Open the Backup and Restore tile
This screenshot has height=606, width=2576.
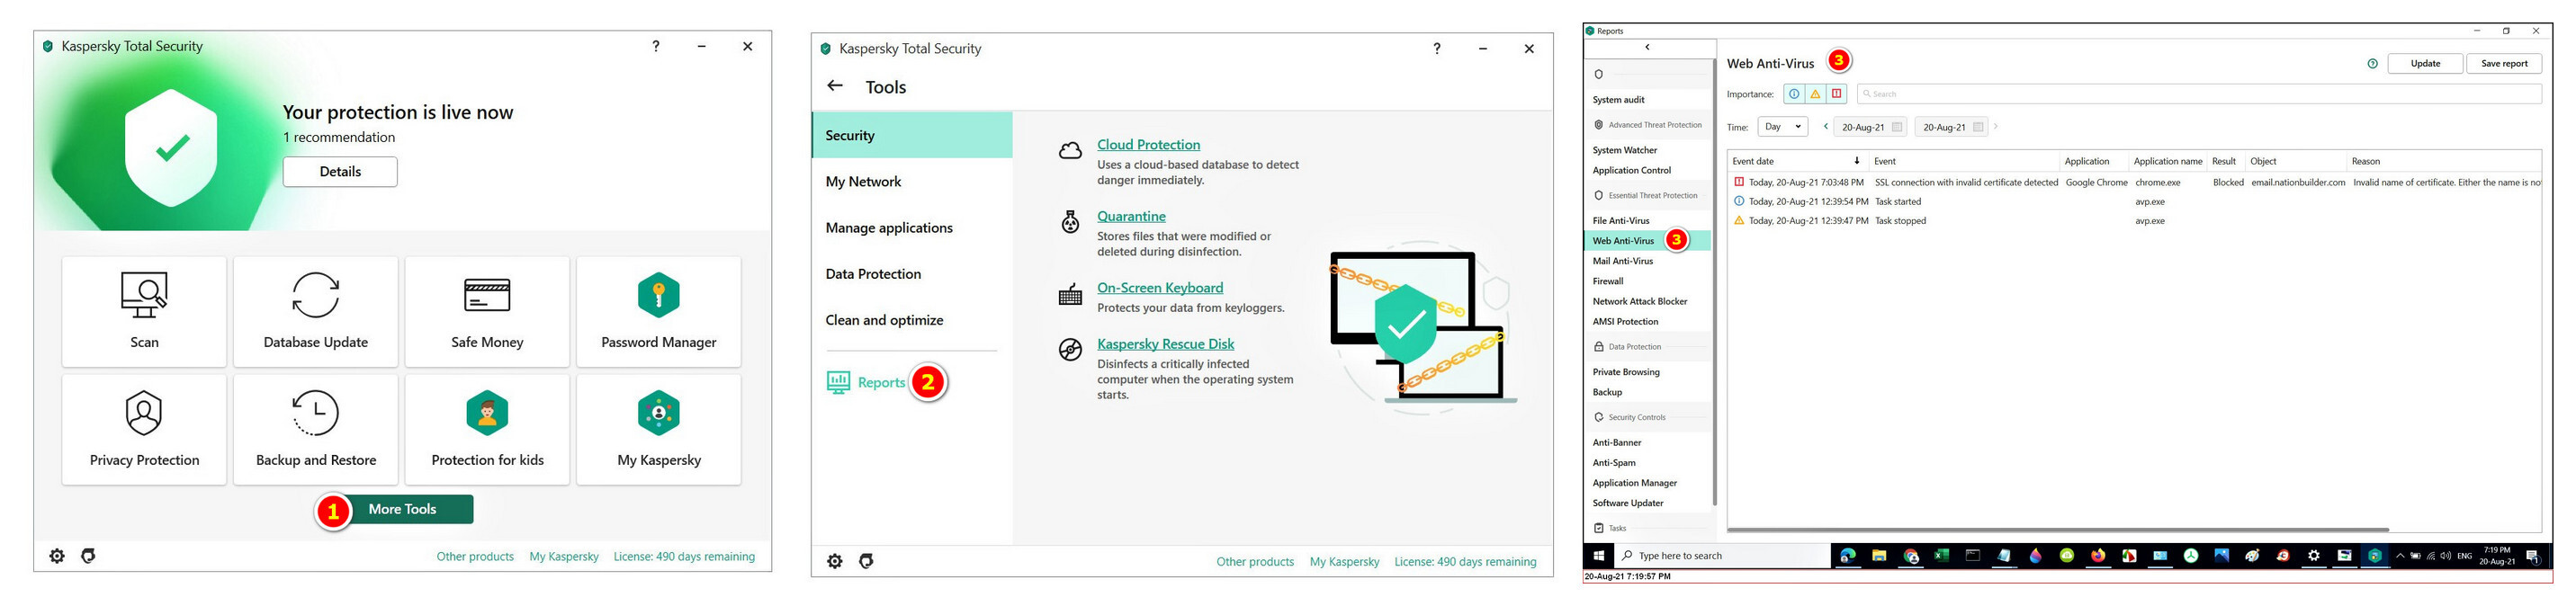tap(316, 429)
